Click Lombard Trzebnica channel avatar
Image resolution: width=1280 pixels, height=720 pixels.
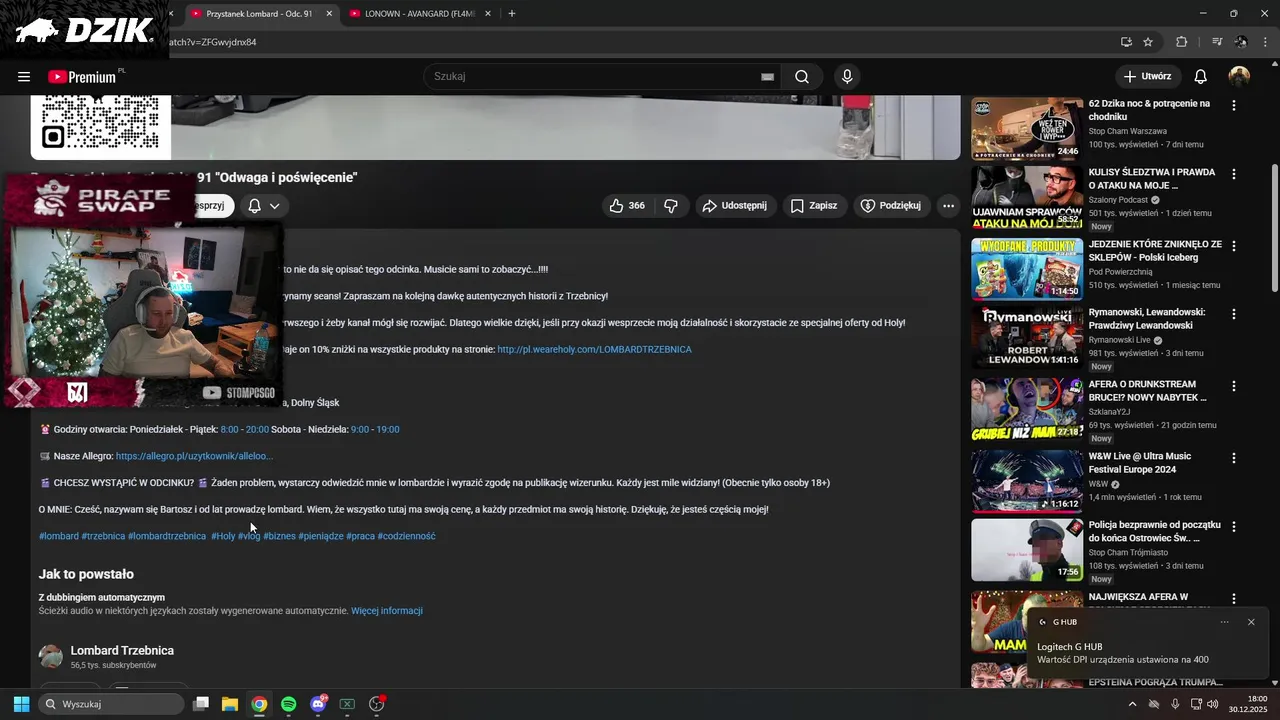(x=50, y=656)
